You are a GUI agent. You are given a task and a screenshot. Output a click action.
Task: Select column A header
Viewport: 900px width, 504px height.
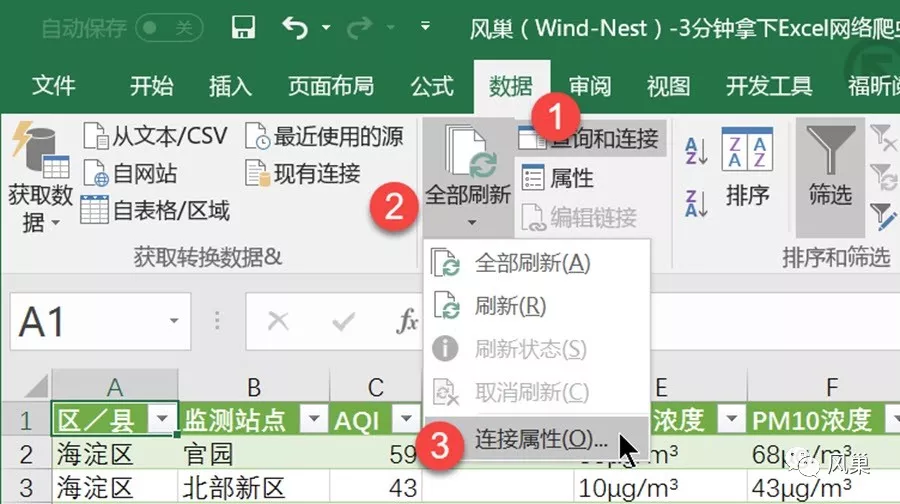(115, 387)
